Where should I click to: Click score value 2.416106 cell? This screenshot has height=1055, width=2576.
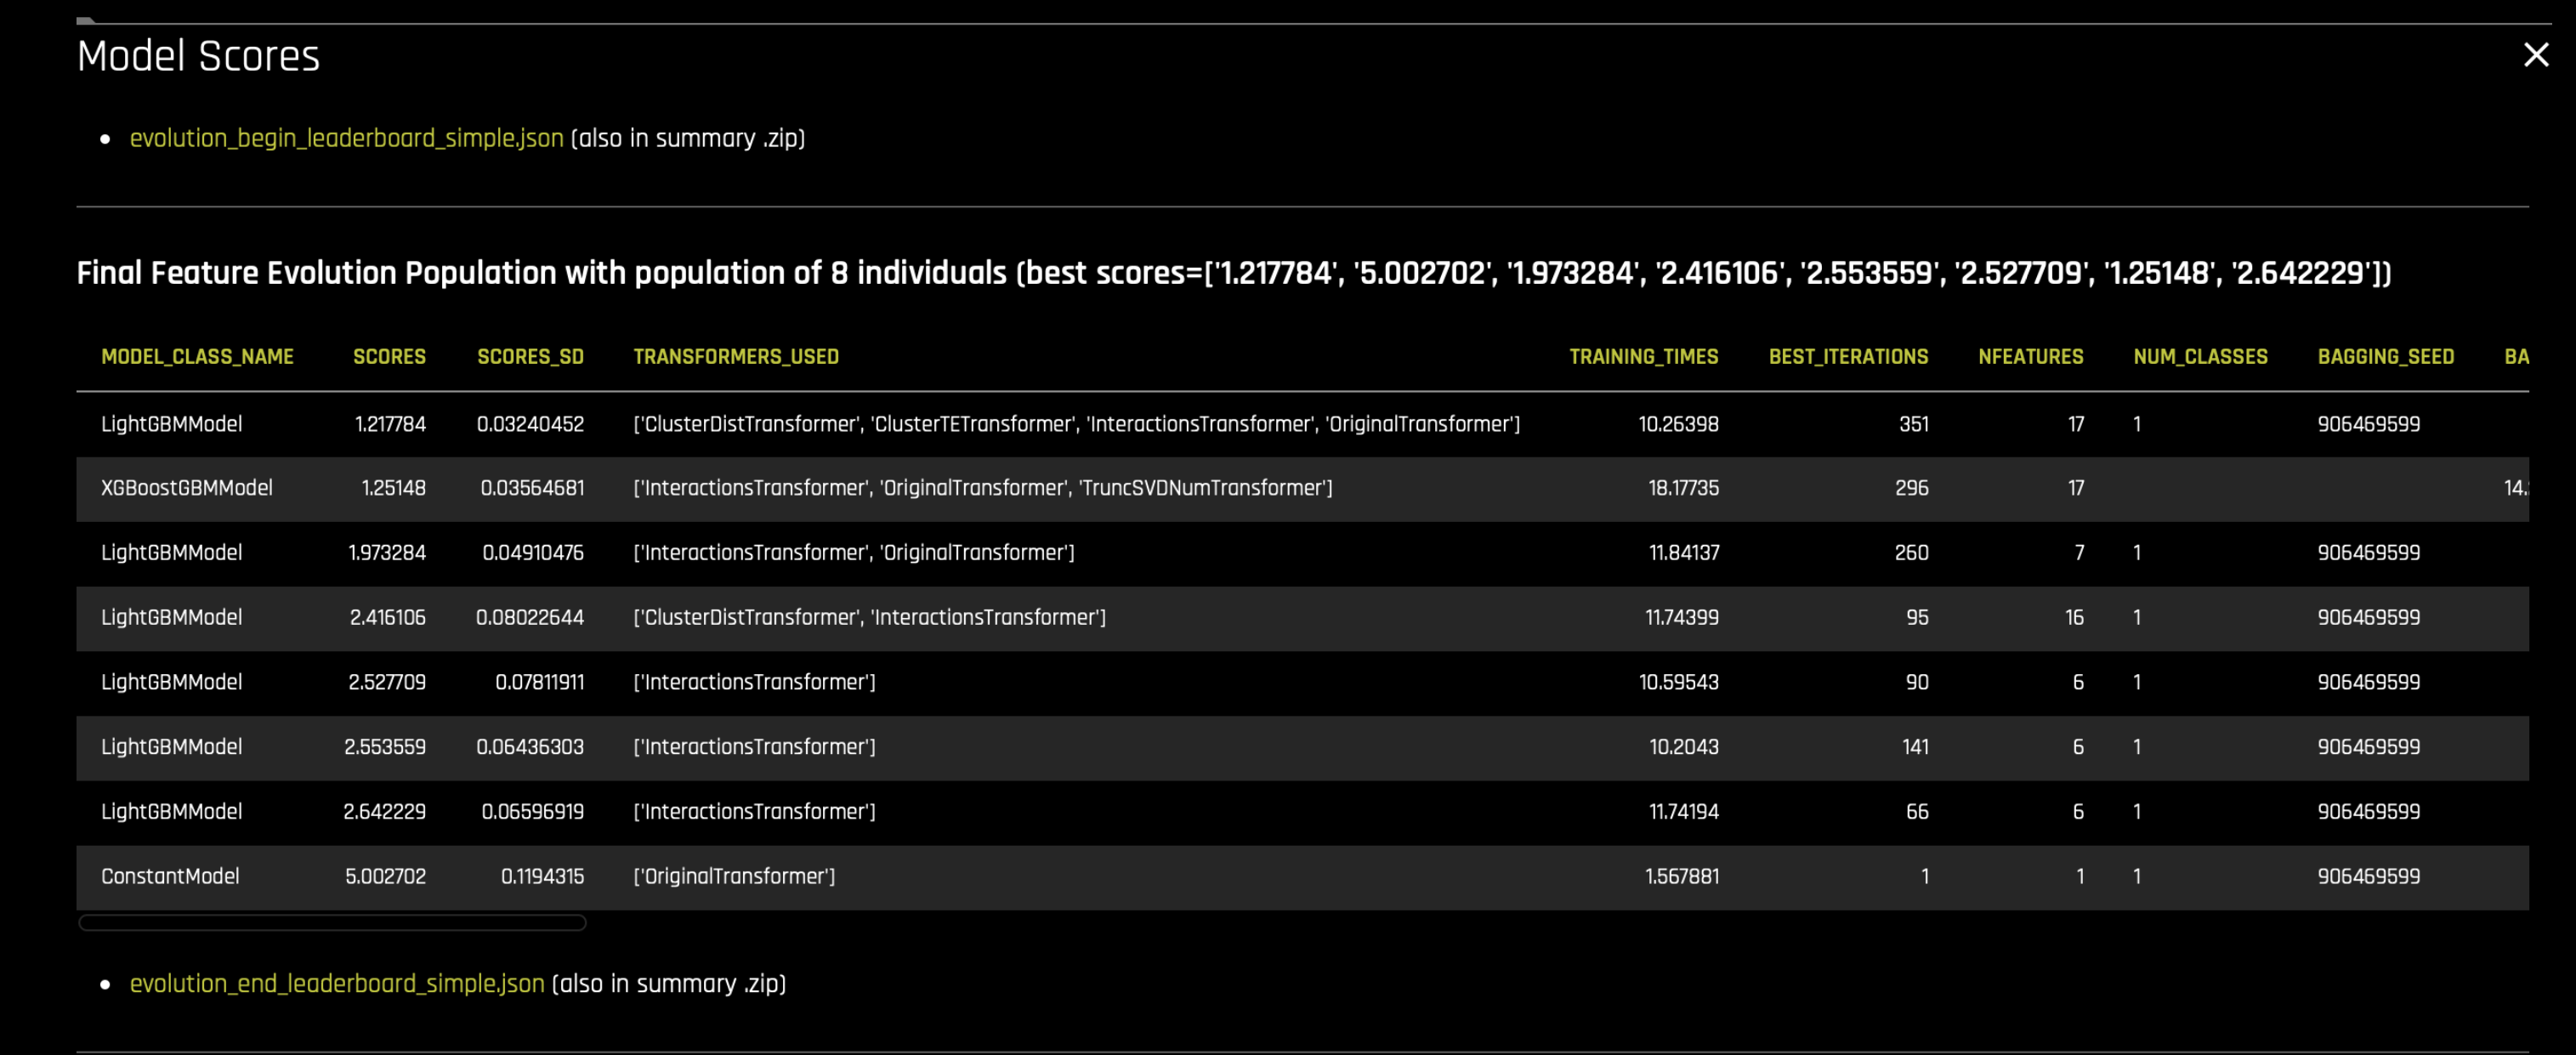click(x=387, y=617)
